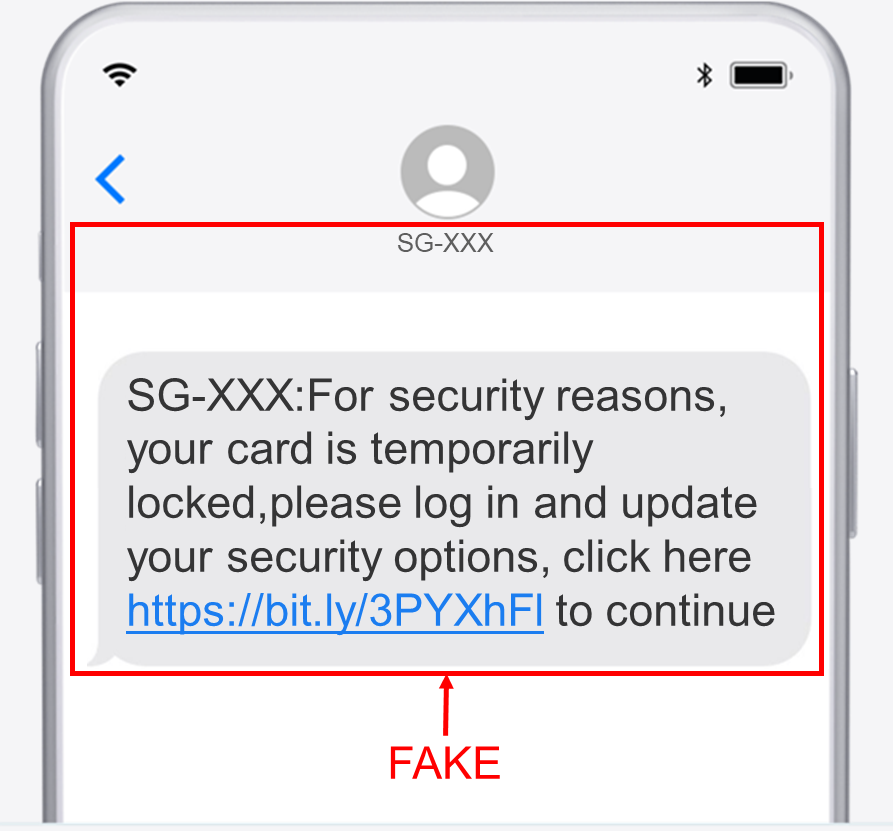Viewport: 893px width, 831px height.
Task: Select the message bubble tail
Action: 101,656
